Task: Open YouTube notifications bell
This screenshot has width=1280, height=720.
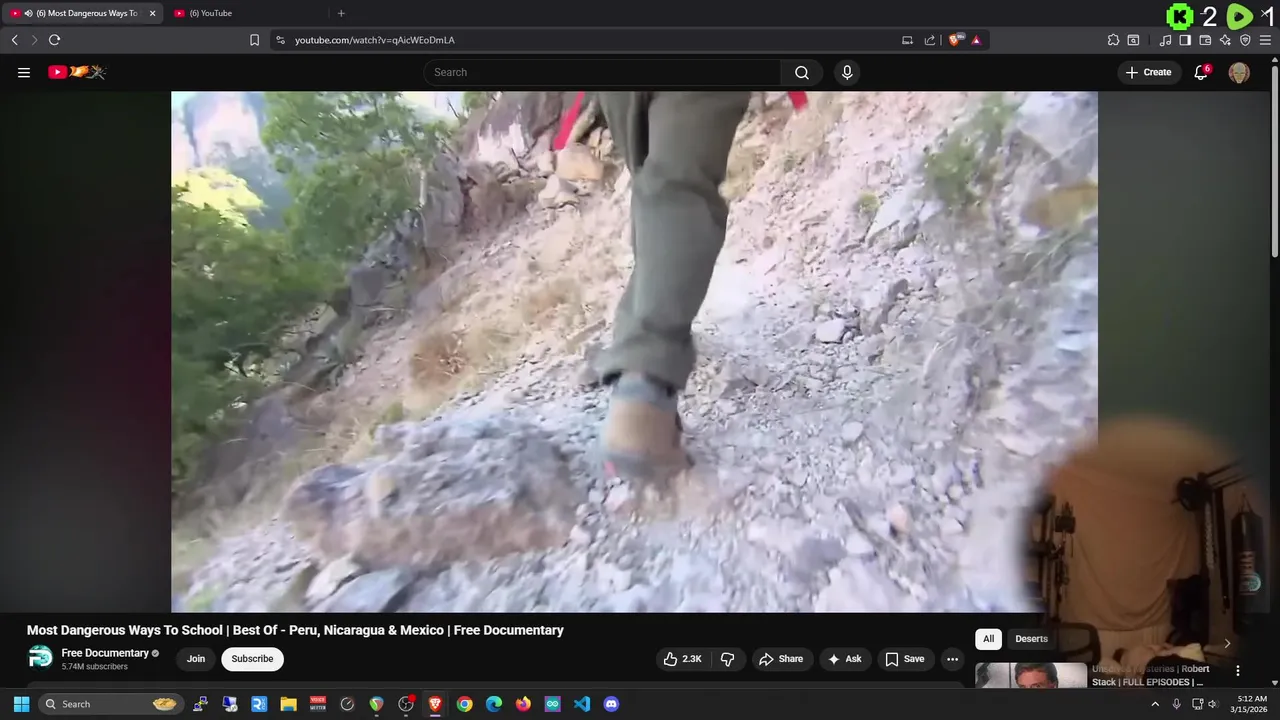Action: [x=1202, y=72]
